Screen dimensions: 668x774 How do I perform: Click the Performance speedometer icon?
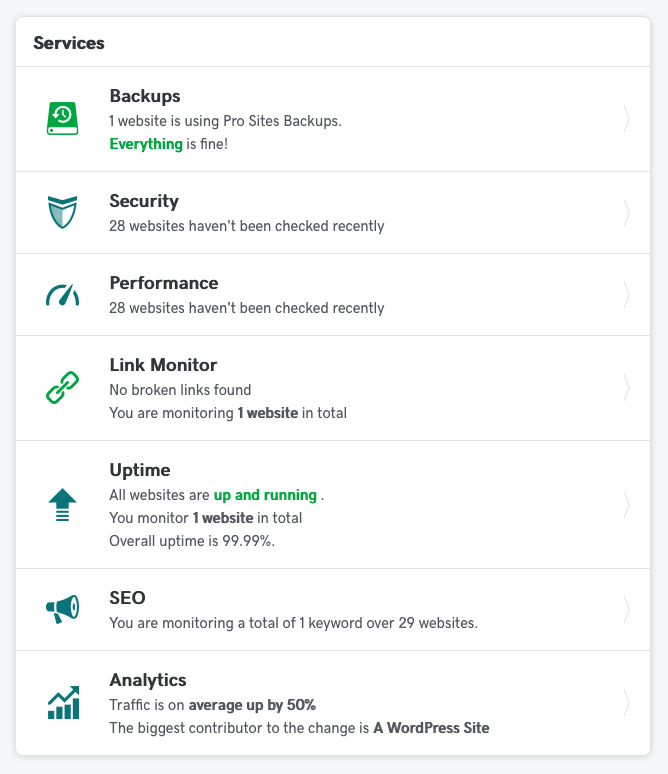pos(62,295)
